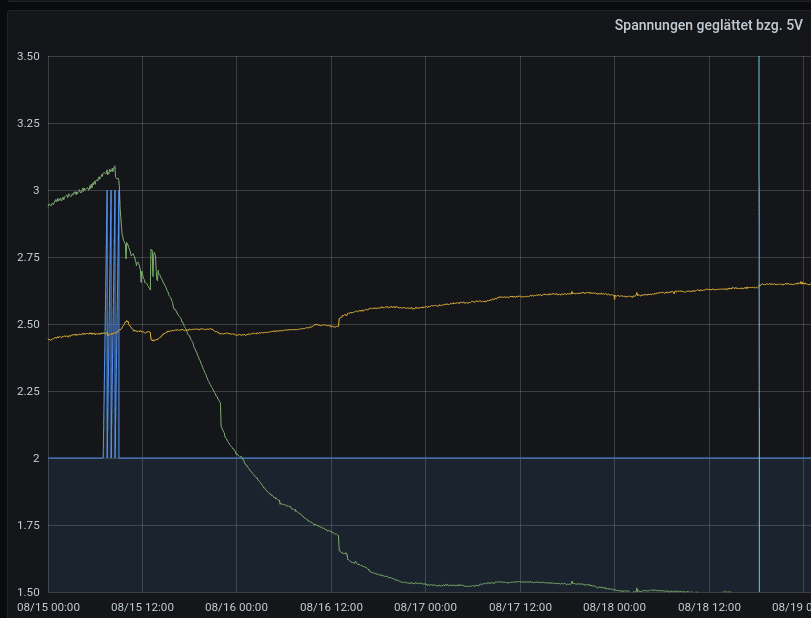The image size is (811, 618).
Task: Click the 08/18 12:00 time label
Action: click(710, 607)
